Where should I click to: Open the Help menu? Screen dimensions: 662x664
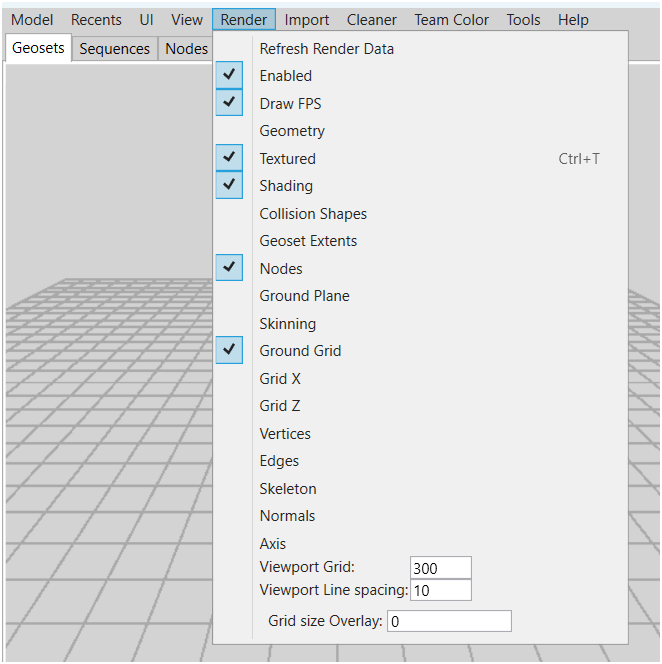pyautogui.click(x=573, y=20)
